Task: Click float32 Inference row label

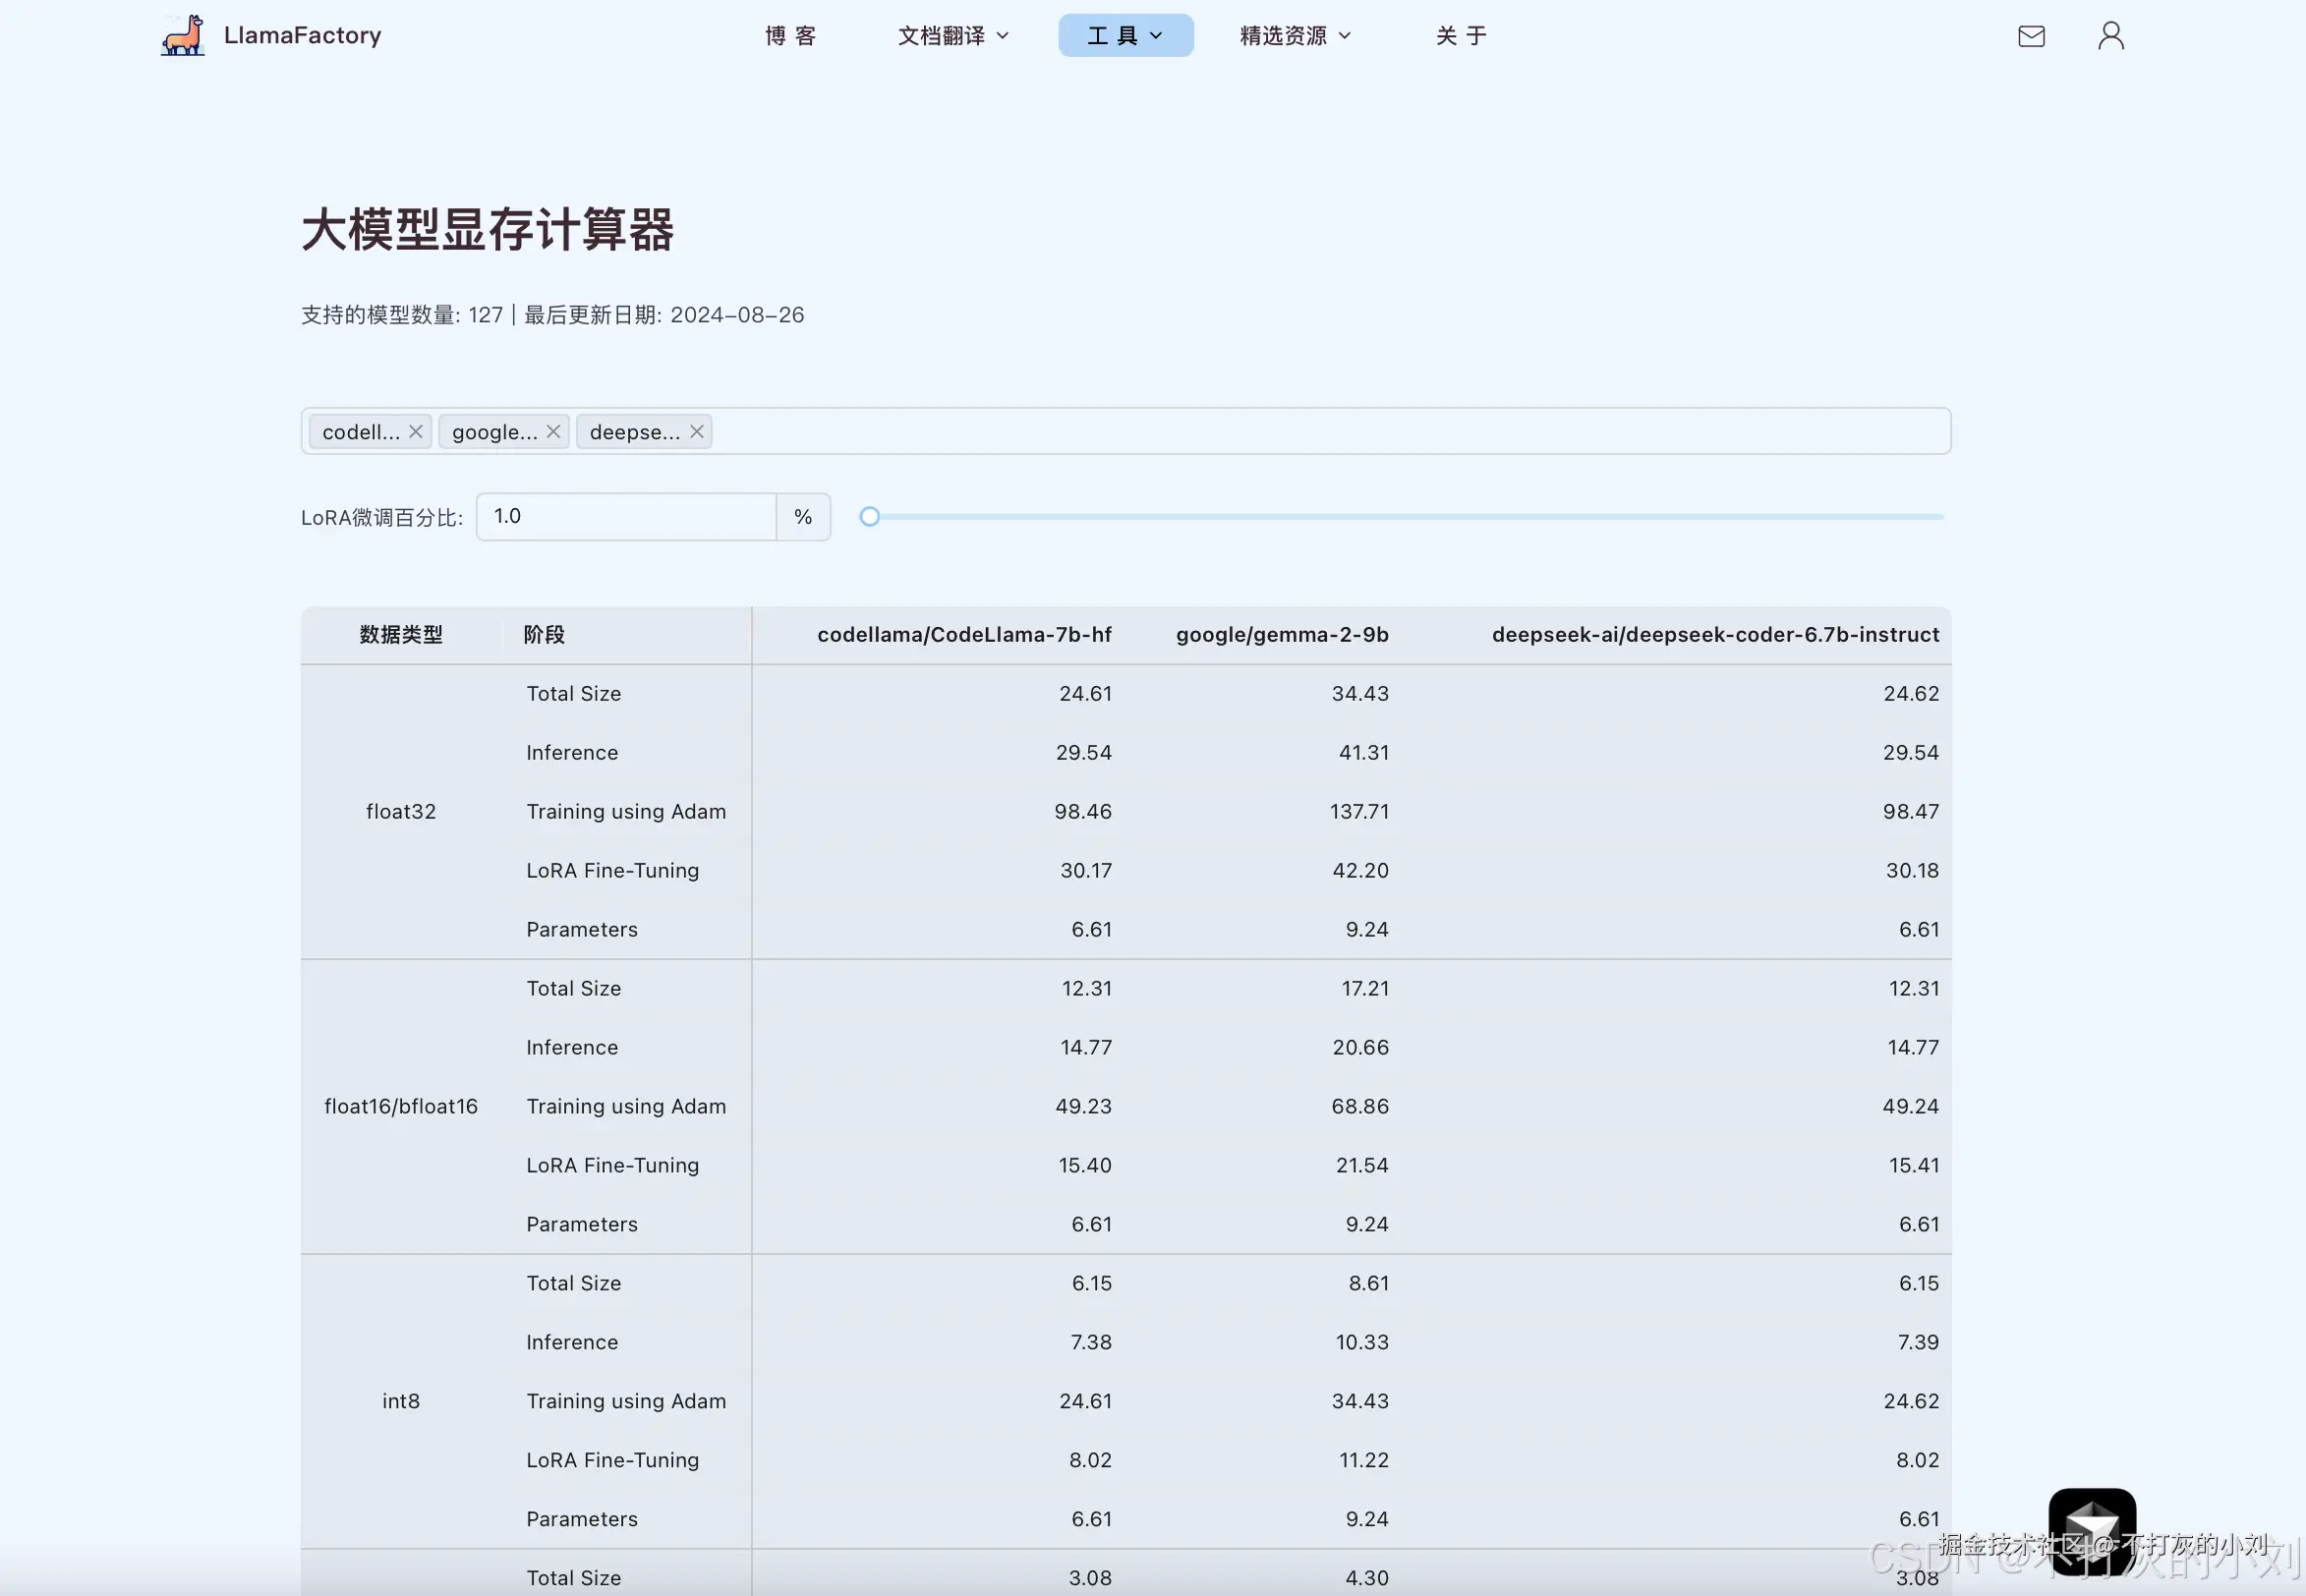Action: click(x=572, y=753)
